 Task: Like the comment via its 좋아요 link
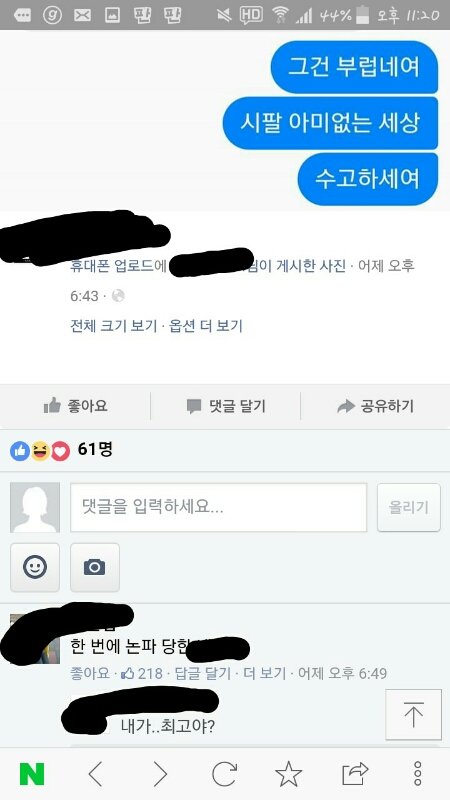(90, 673)
